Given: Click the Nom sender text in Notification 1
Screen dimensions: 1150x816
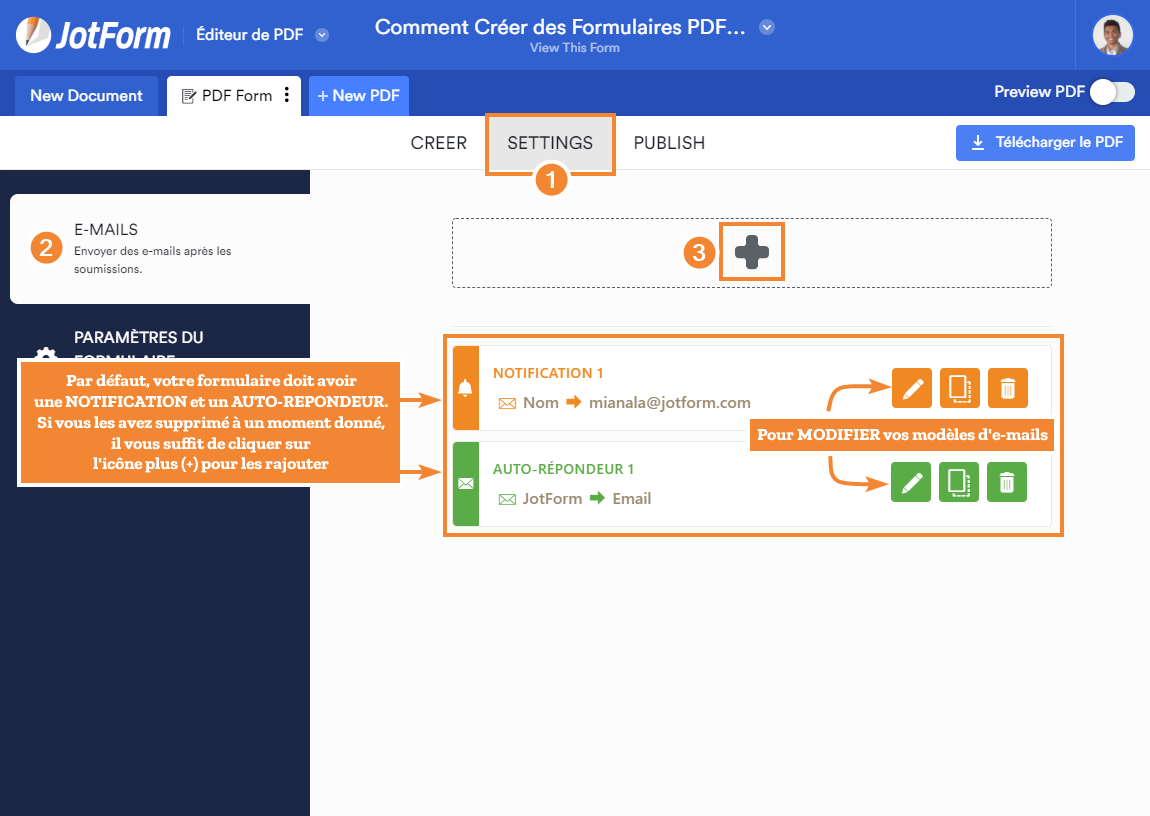Looking at the screenshot, I should [x=541, y=403].
